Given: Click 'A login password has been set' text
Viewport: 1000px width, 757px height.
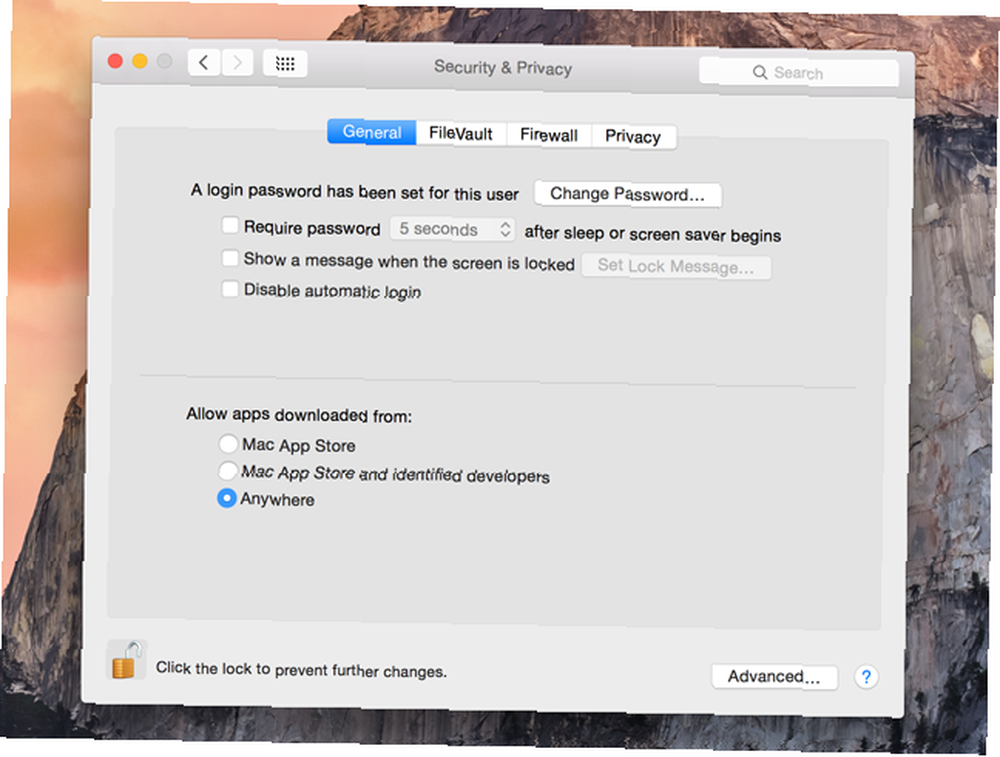Looking at the screenshot, I should click(x=355, y=192).
